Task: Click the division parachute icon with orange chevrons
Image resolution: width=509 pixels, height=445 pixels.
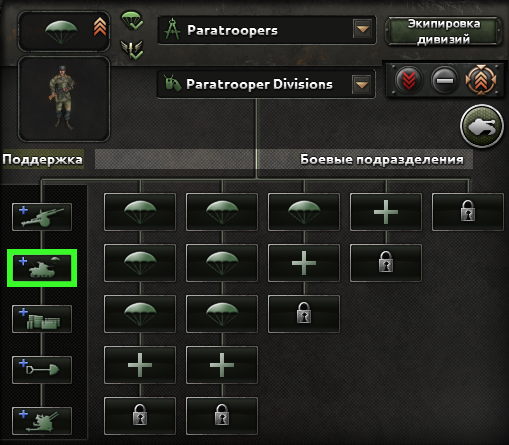Action: pos(64,31)
